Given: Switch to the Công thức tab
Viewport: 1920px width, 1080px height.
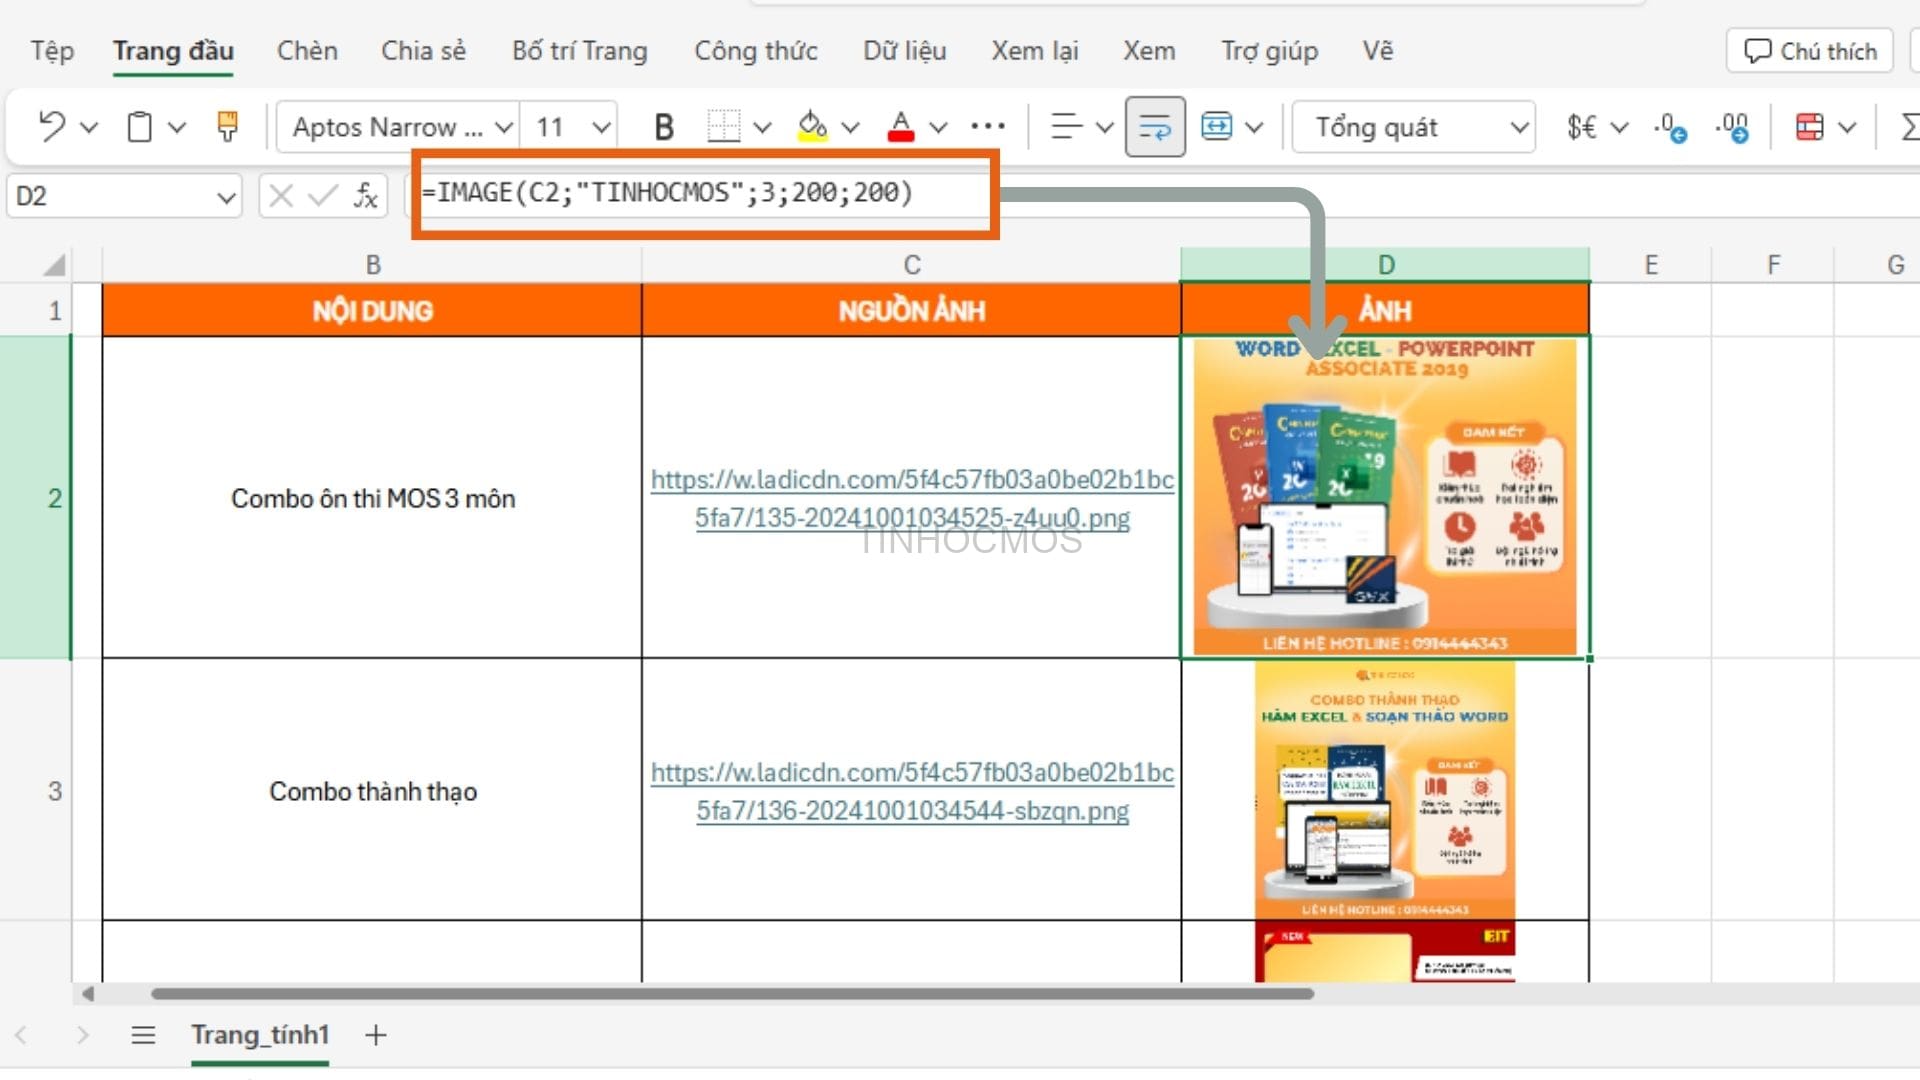Looking at the screenshot, I should (x=756, y=51).
